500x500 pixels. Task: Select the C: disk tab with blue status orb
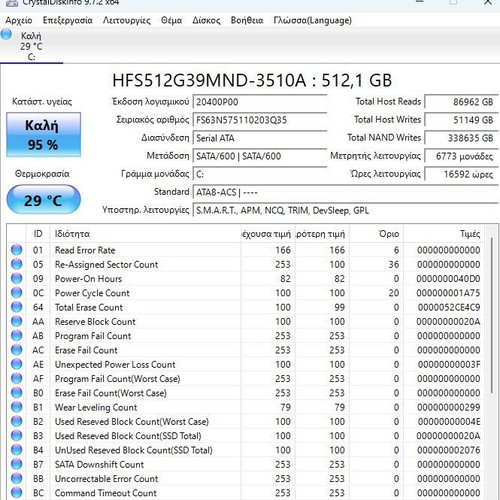pyautogui.click(x=31, y=46)
